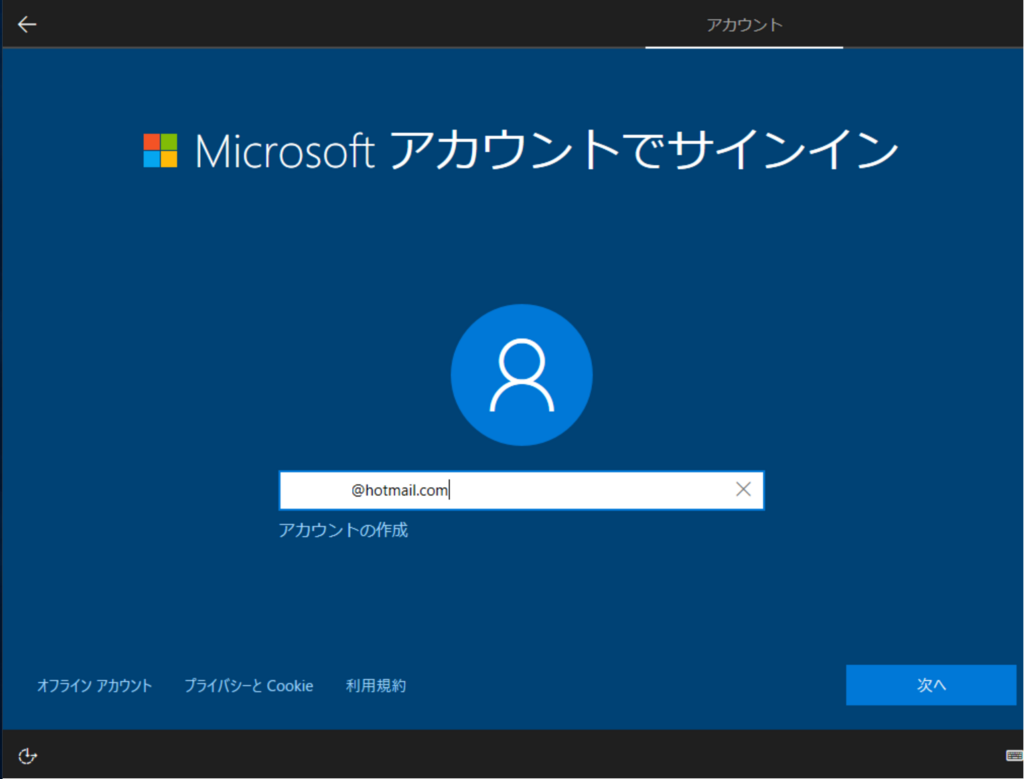The height and width of the screenshot is (779, 1024).
Task: Open the 利用規約 link
Action: click(376, 686)
